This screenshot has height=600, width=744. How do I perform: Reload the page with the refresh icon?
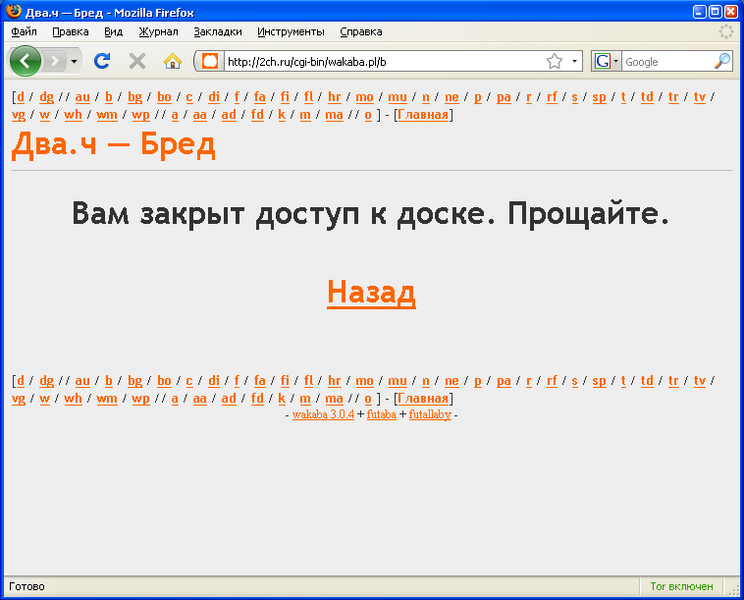102,61
